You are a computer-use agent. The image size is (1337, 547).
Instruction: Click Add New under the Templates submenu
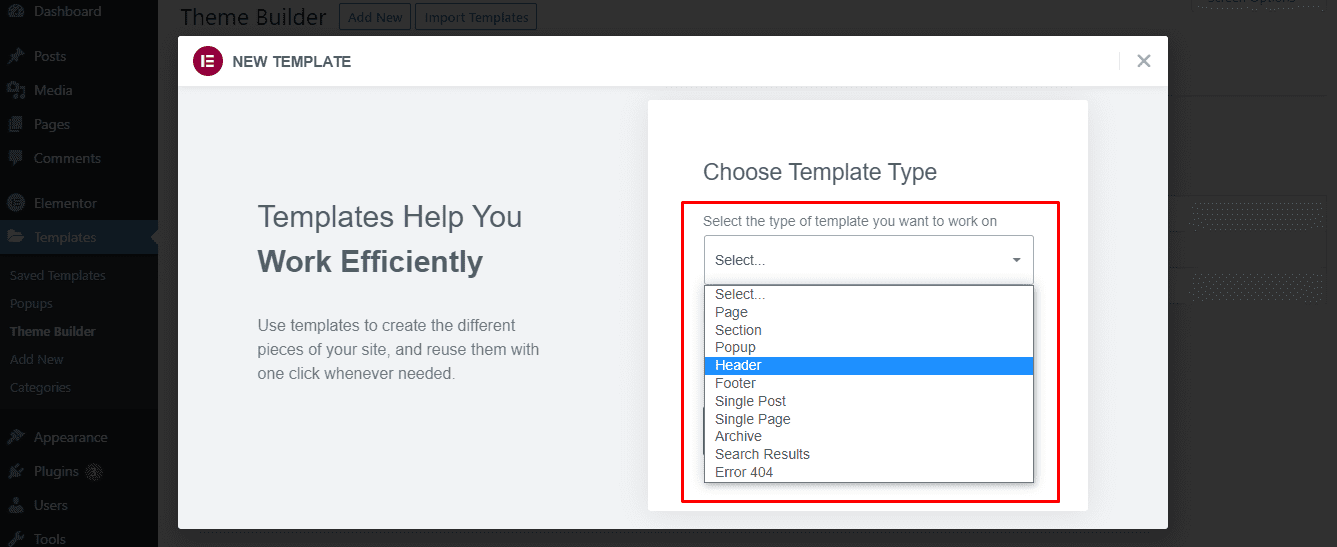point(36,359)
